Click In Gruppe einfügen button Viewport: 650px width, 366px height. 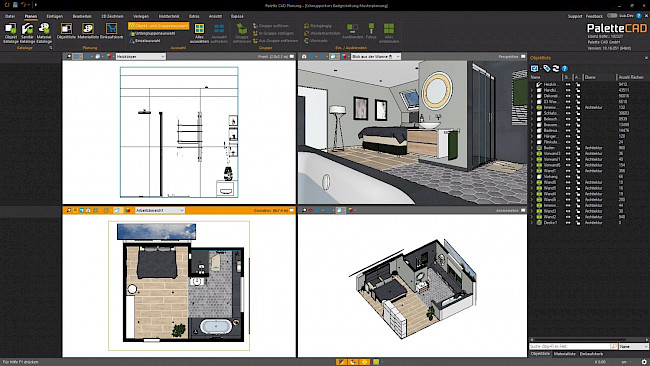click(274, 33)
